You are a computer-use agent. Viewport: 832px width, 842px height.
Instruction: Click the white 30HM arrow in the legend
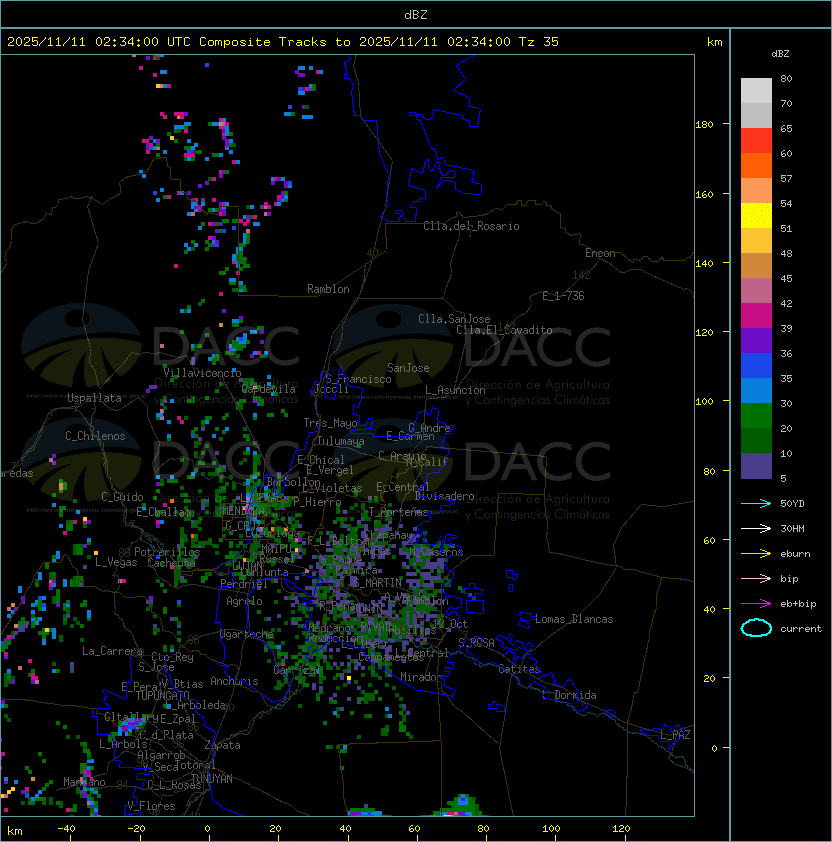756,528
